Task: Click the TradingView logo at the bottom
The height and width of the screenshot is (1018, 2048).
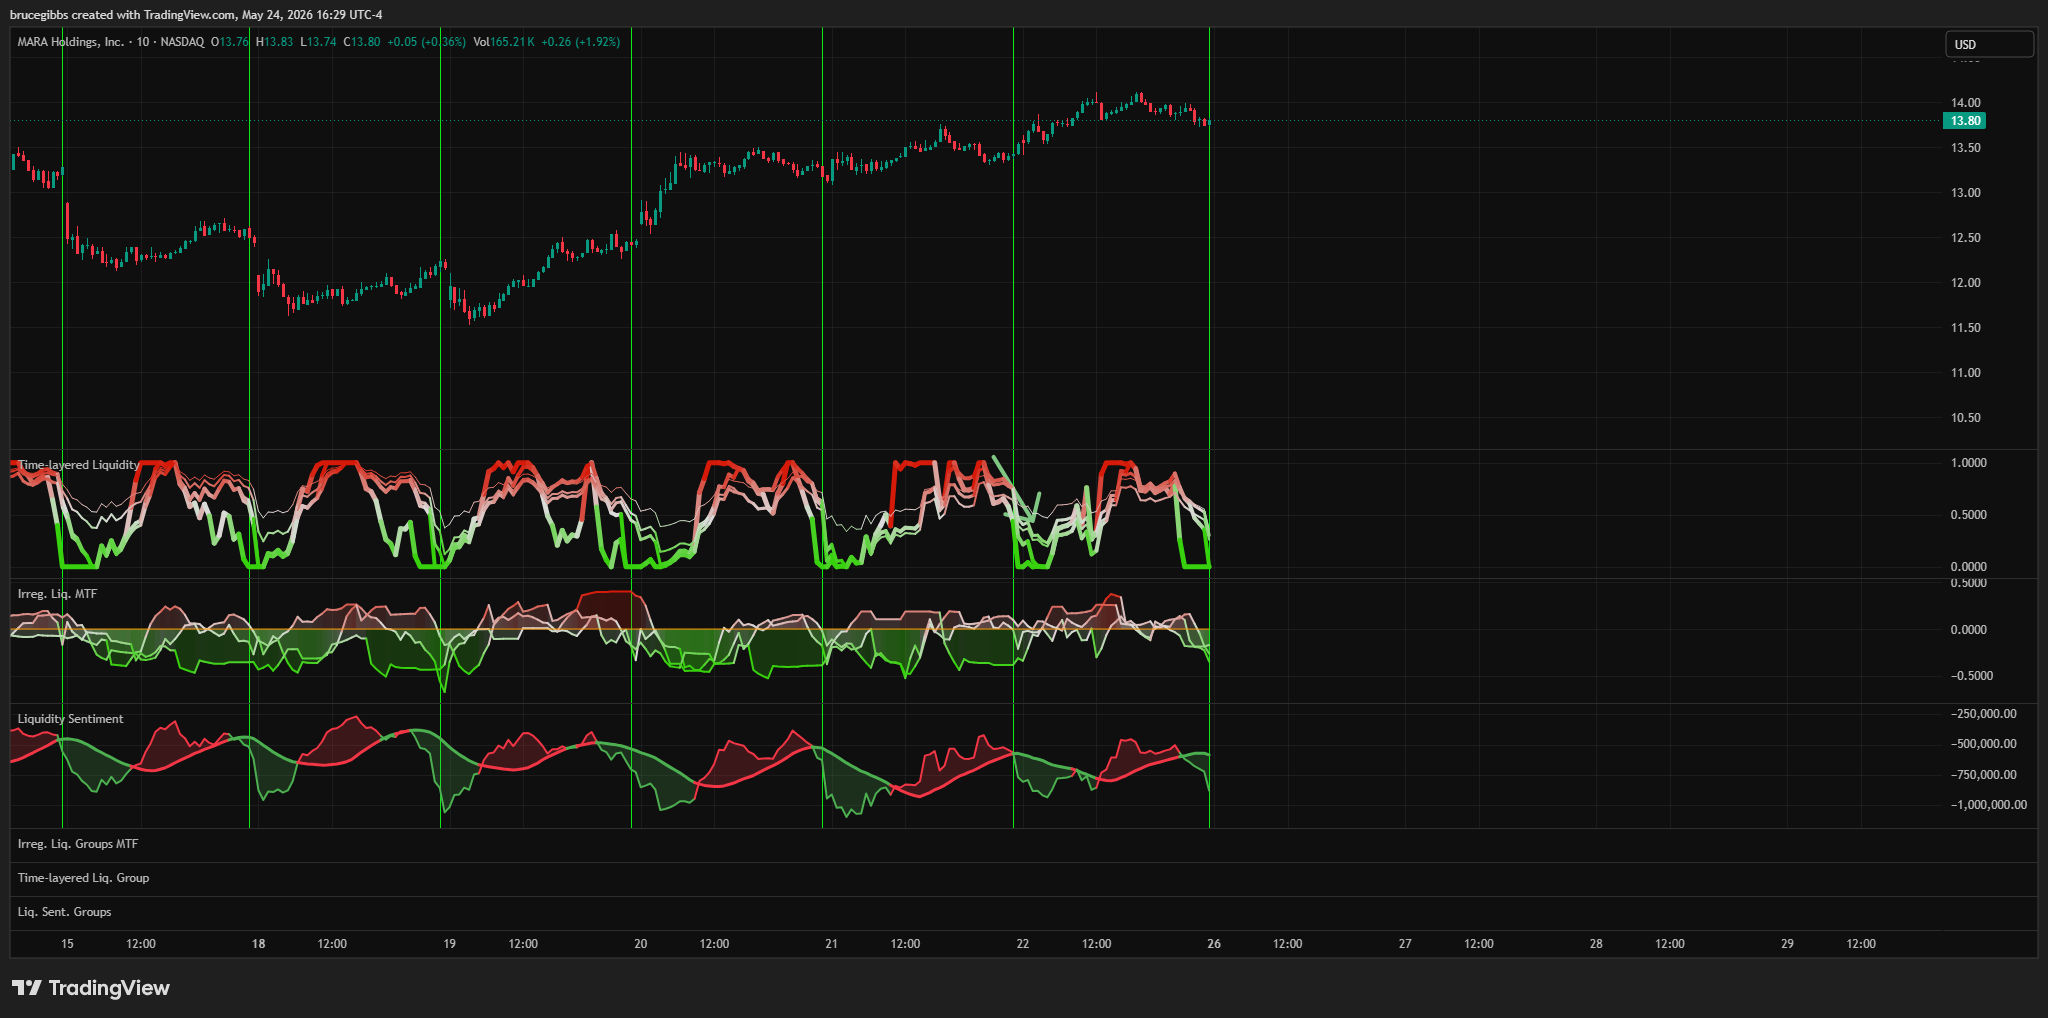Action: pyautogui.click(x=91, y=988)
